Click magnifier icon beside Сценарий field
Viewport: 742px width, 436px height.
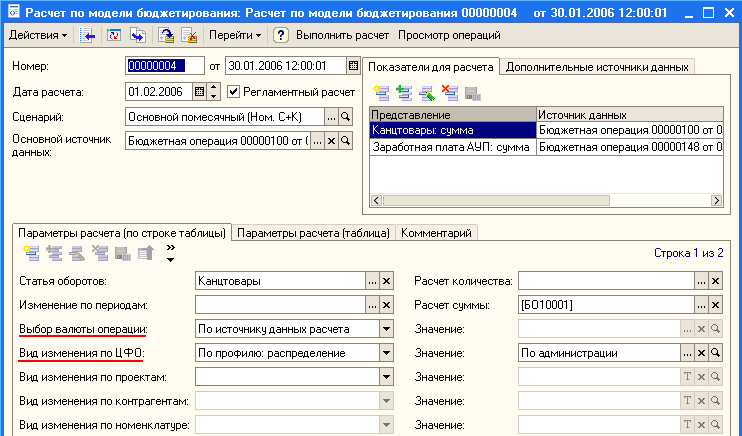point(346,117)
